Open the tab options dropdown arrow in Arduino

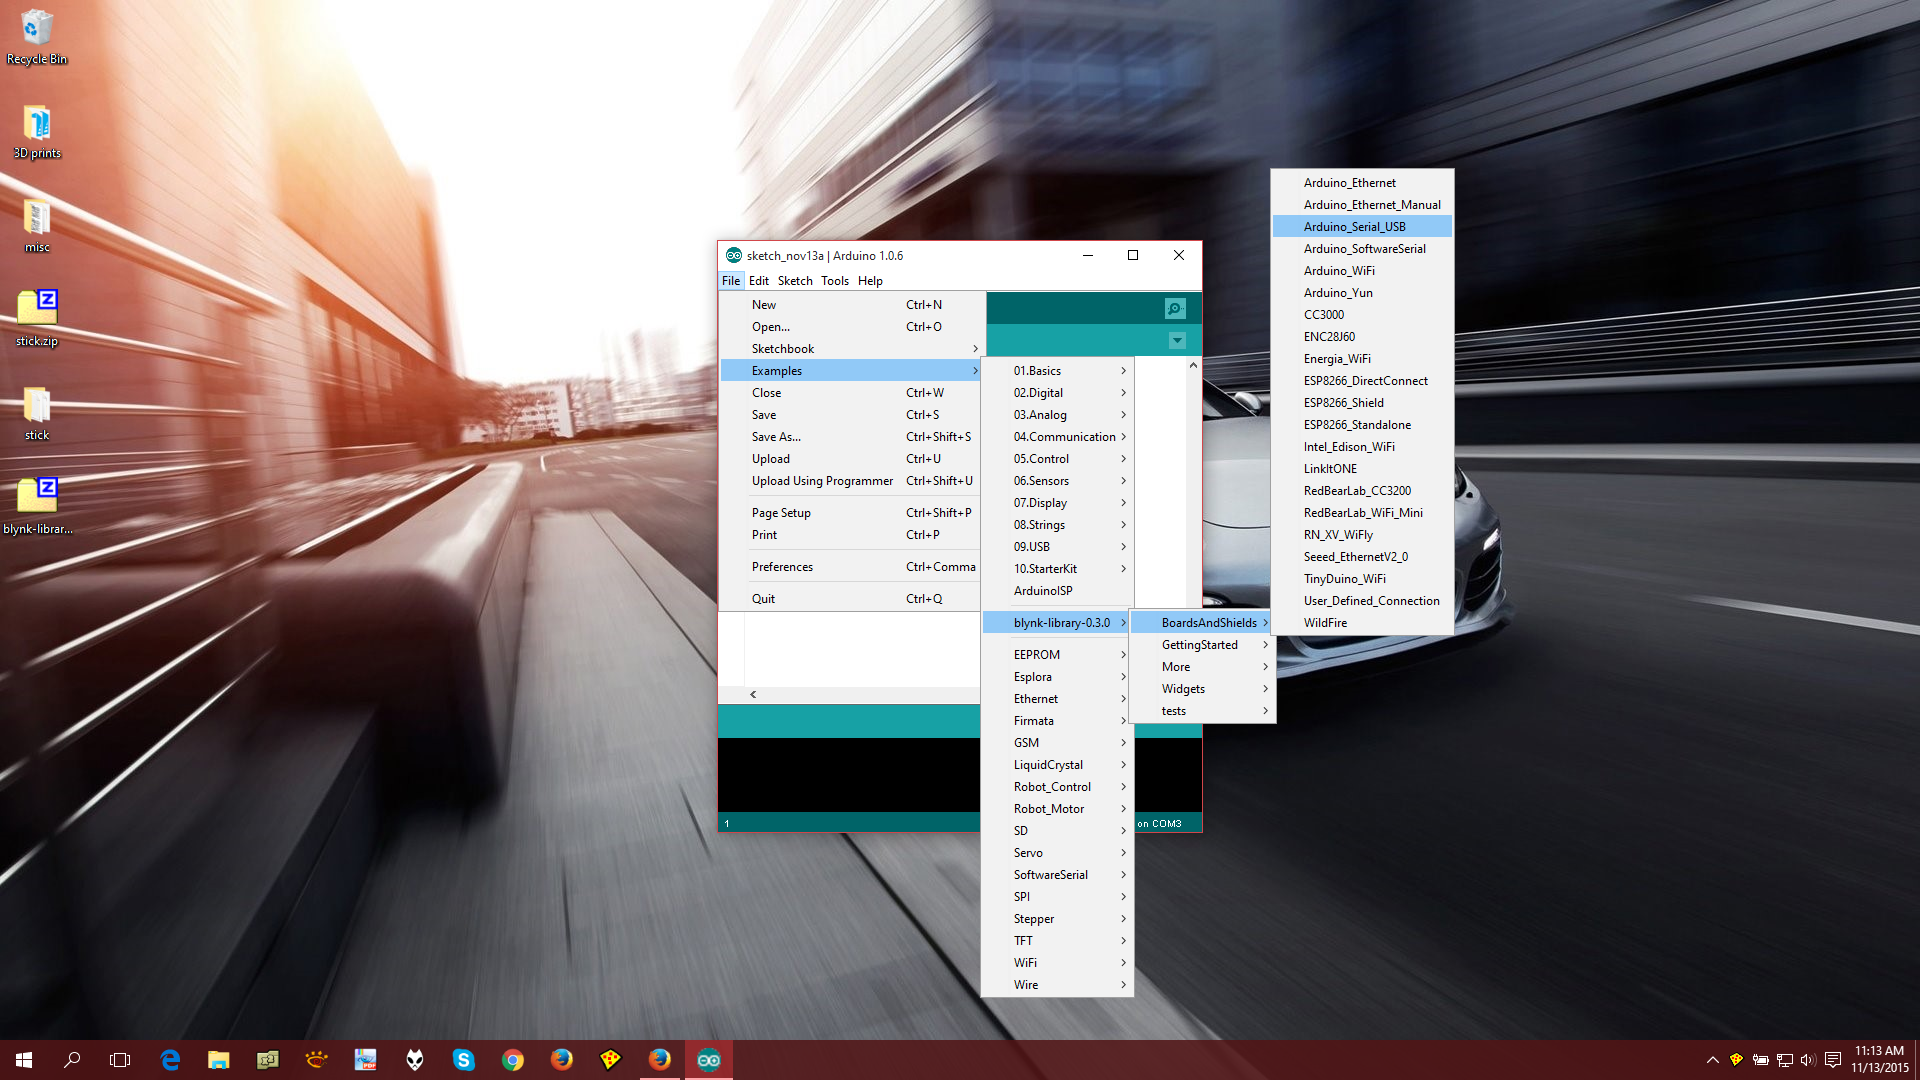(1177, 341)
